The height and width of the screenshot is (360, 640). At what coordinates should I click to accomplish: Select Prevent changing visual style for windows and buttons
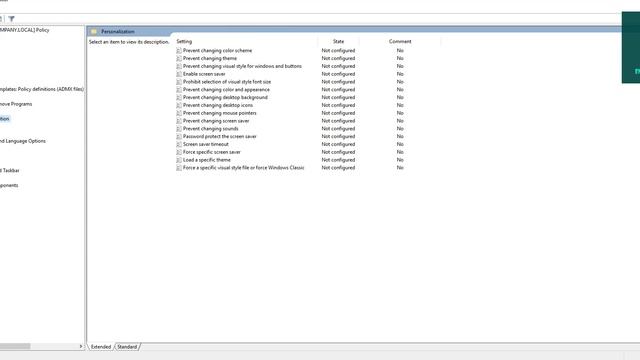242,66
